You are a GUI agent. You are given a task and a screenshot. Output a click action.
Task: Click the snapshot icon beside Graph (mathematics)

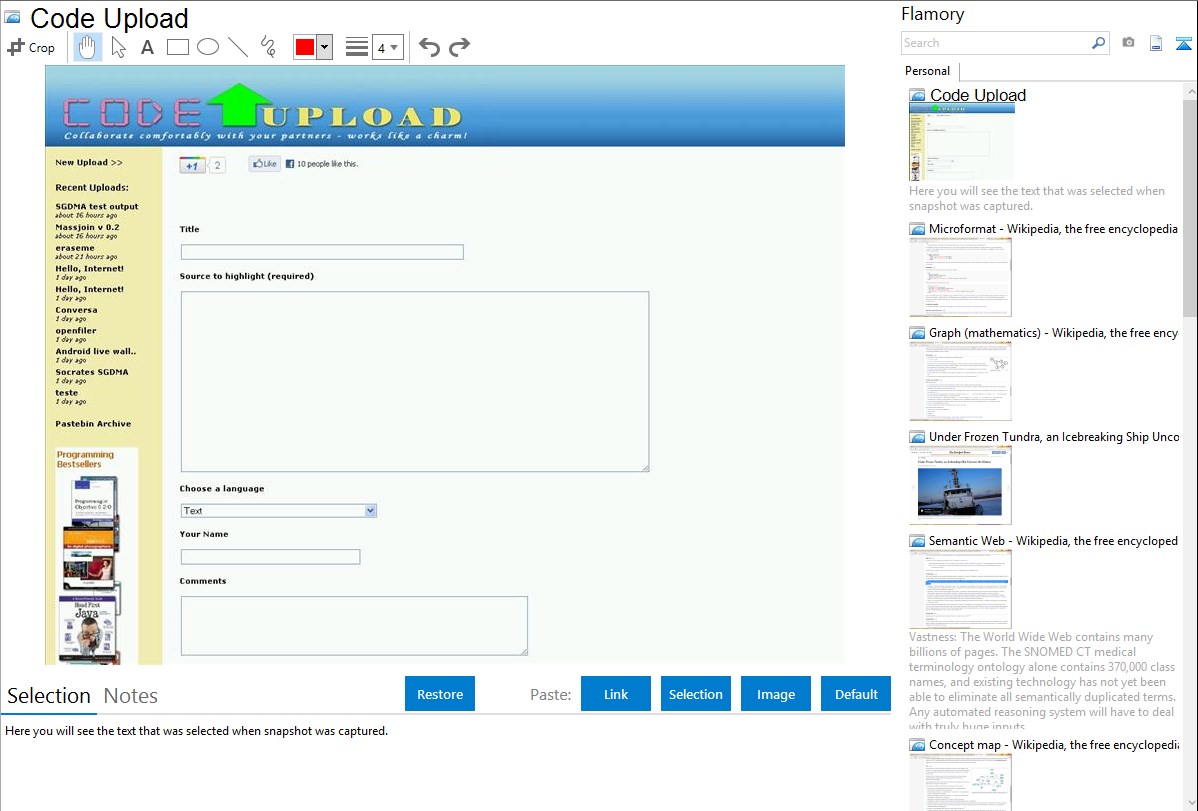coord(917,333)
